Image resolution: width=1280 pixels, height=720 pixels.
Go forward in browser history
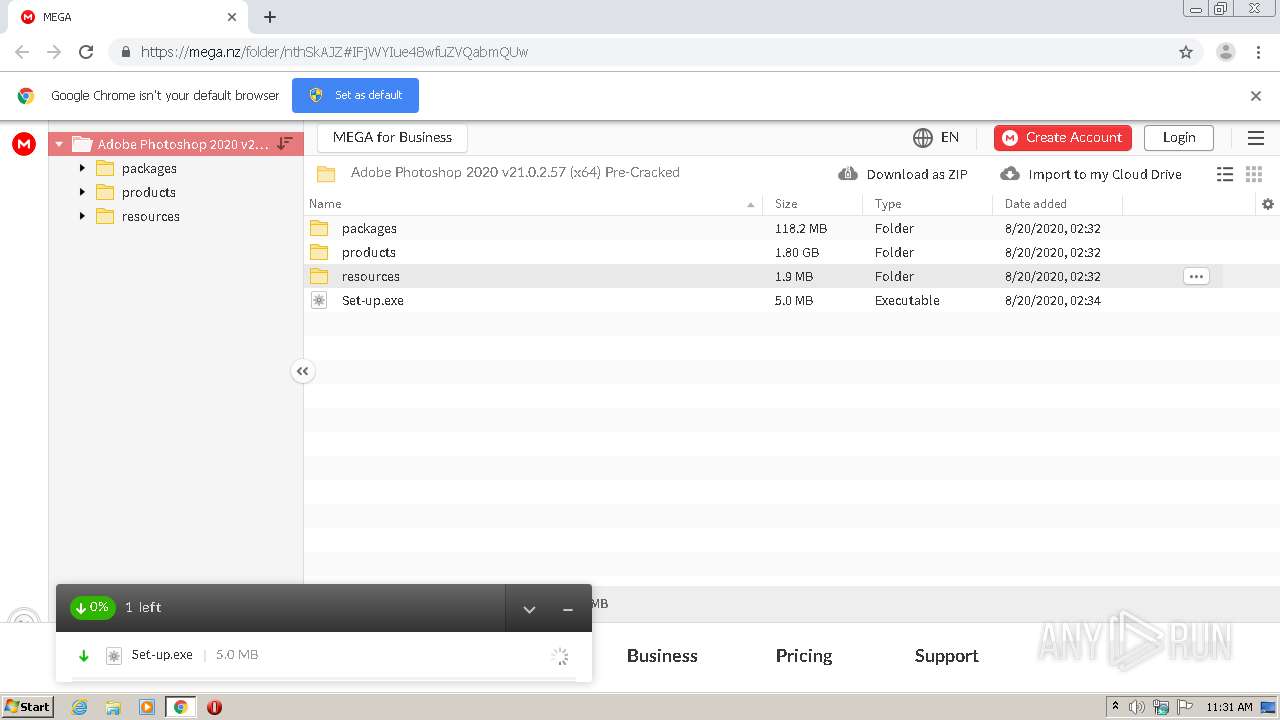[54, 52]
